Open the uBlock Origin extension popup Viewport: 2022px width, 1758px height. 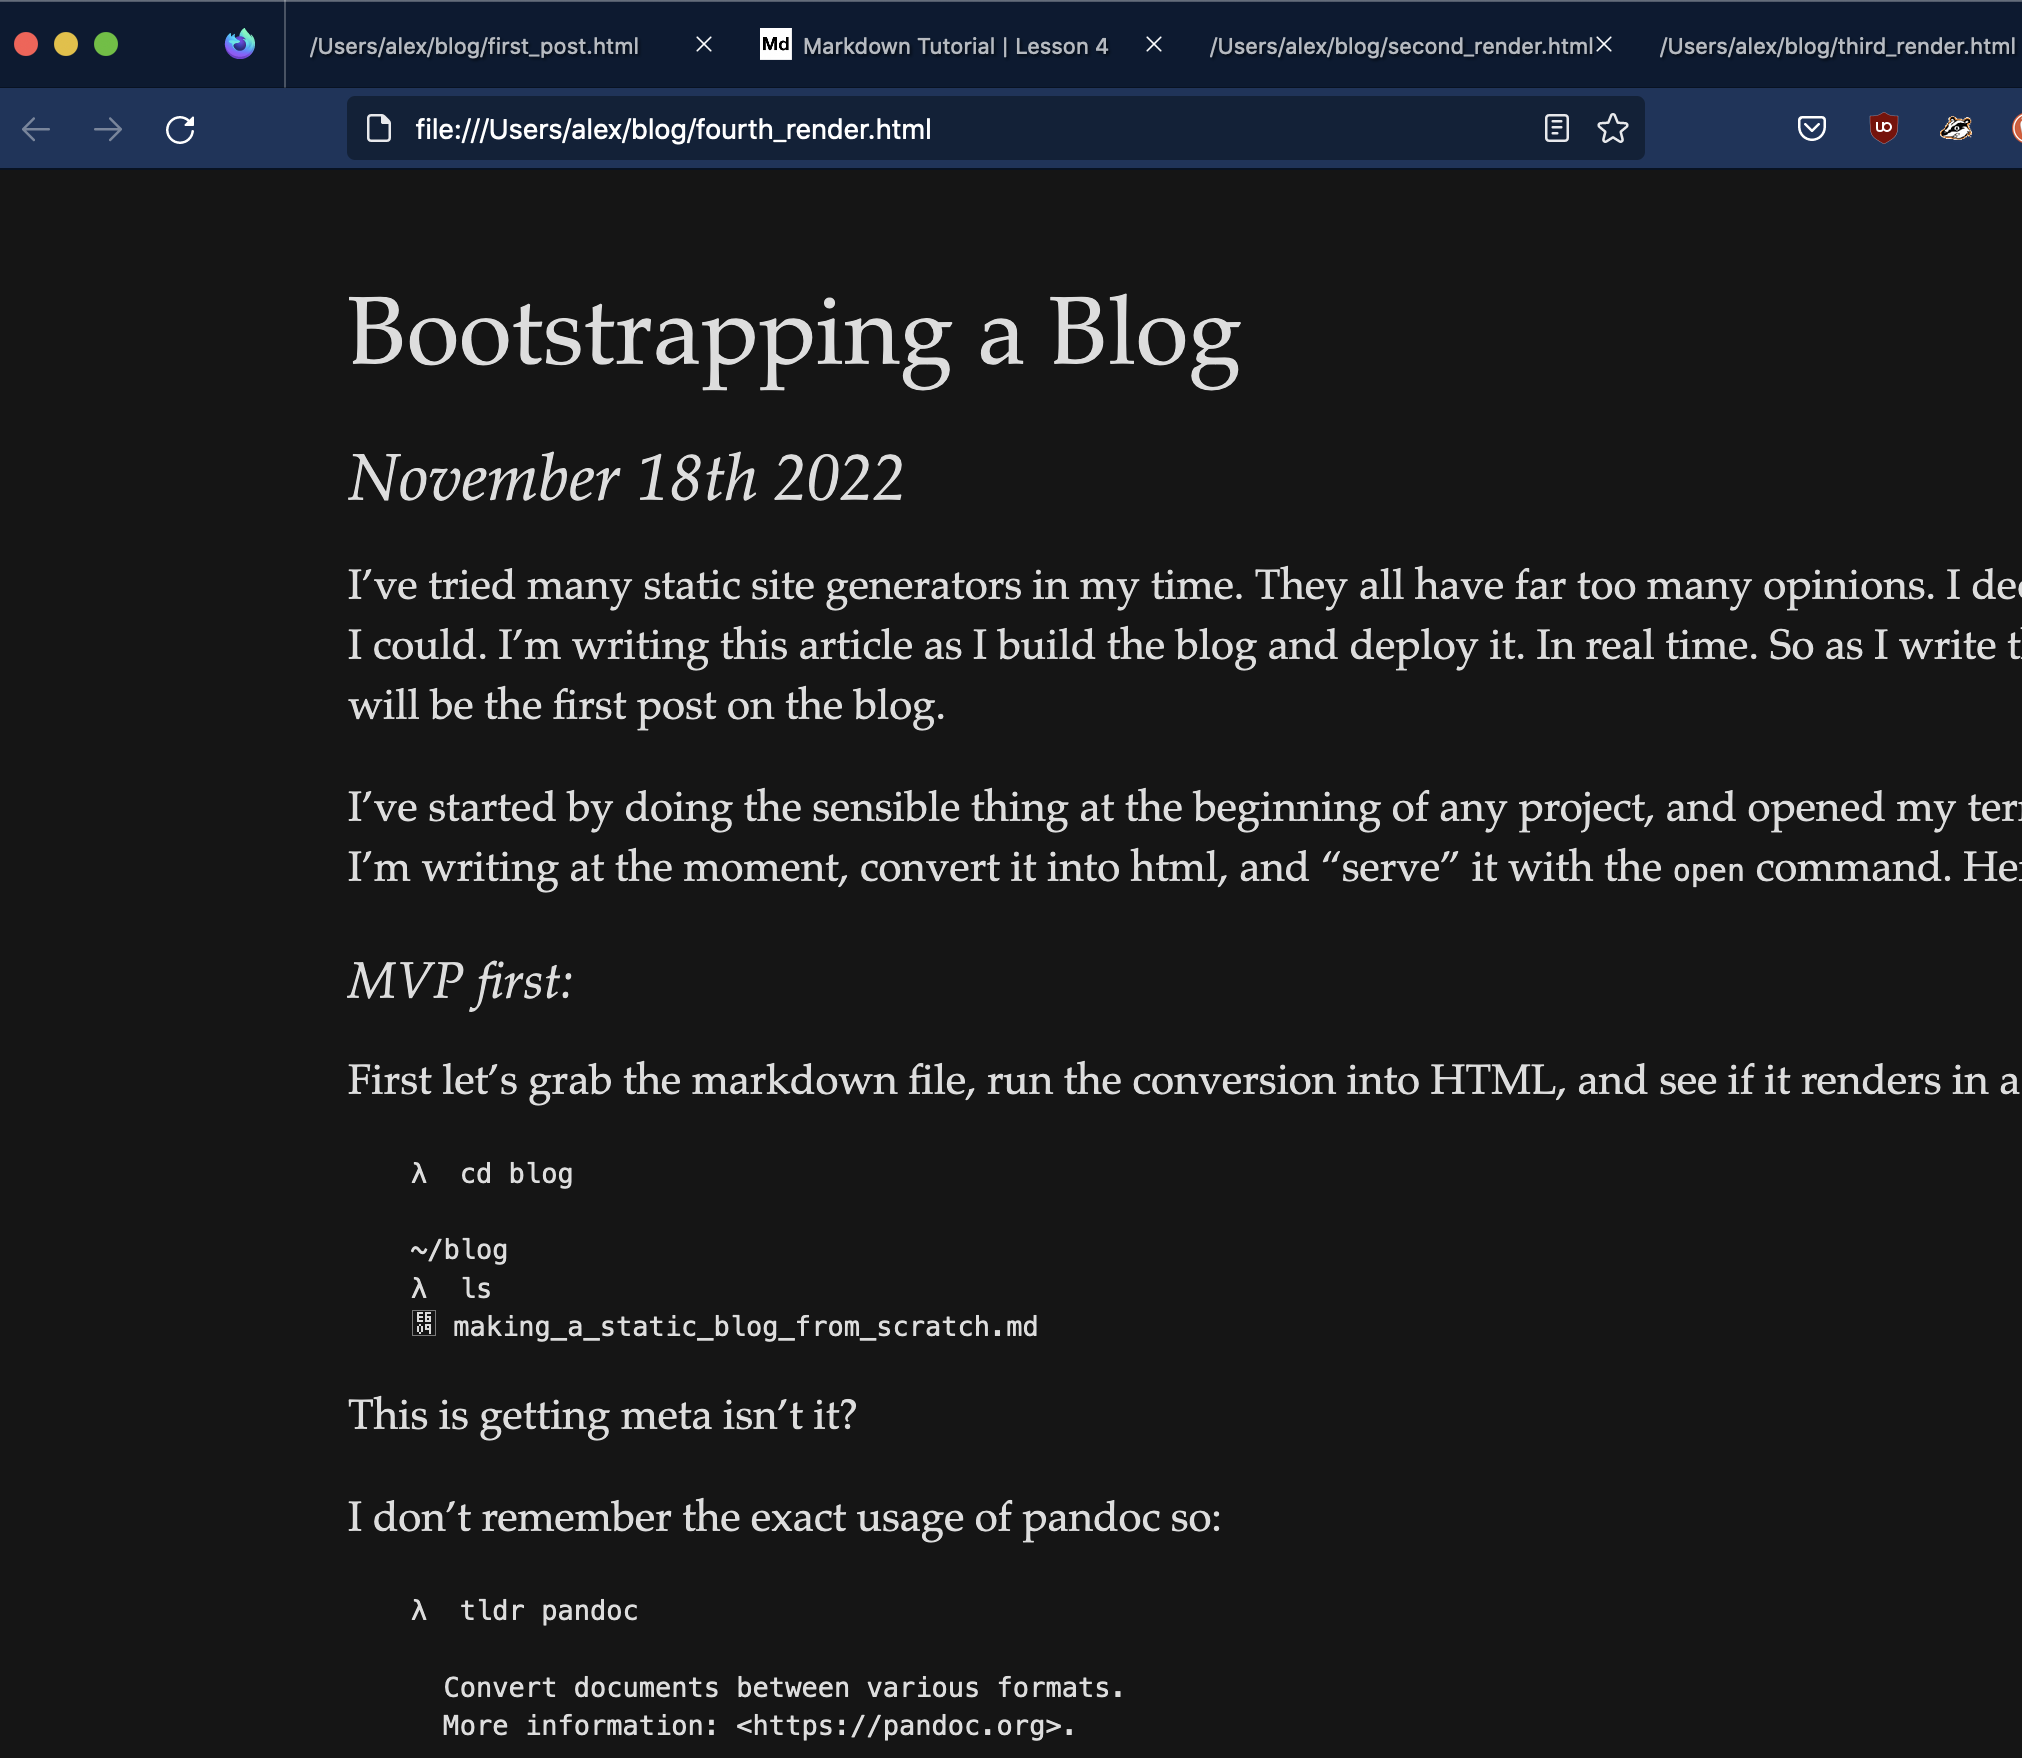click(x=1884, y=128)
